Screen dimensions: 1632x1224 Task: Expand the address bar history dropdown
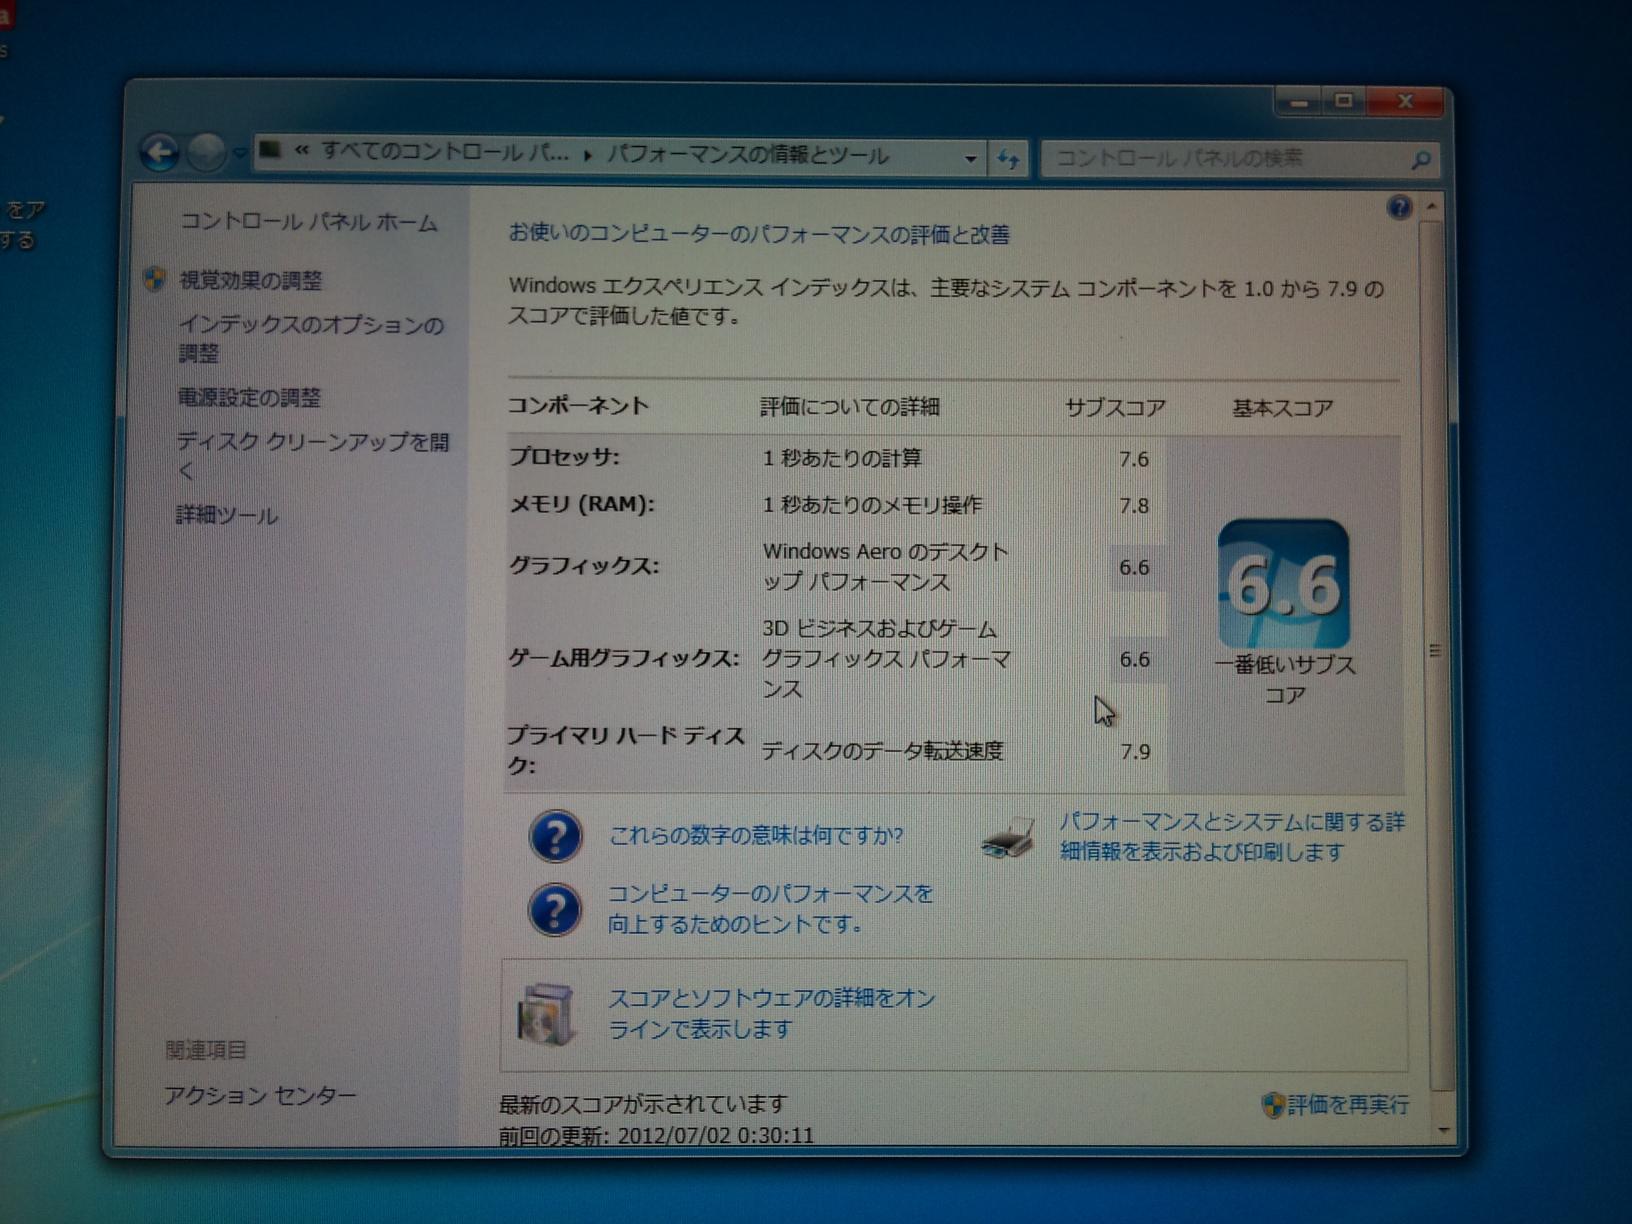(969, 158)
